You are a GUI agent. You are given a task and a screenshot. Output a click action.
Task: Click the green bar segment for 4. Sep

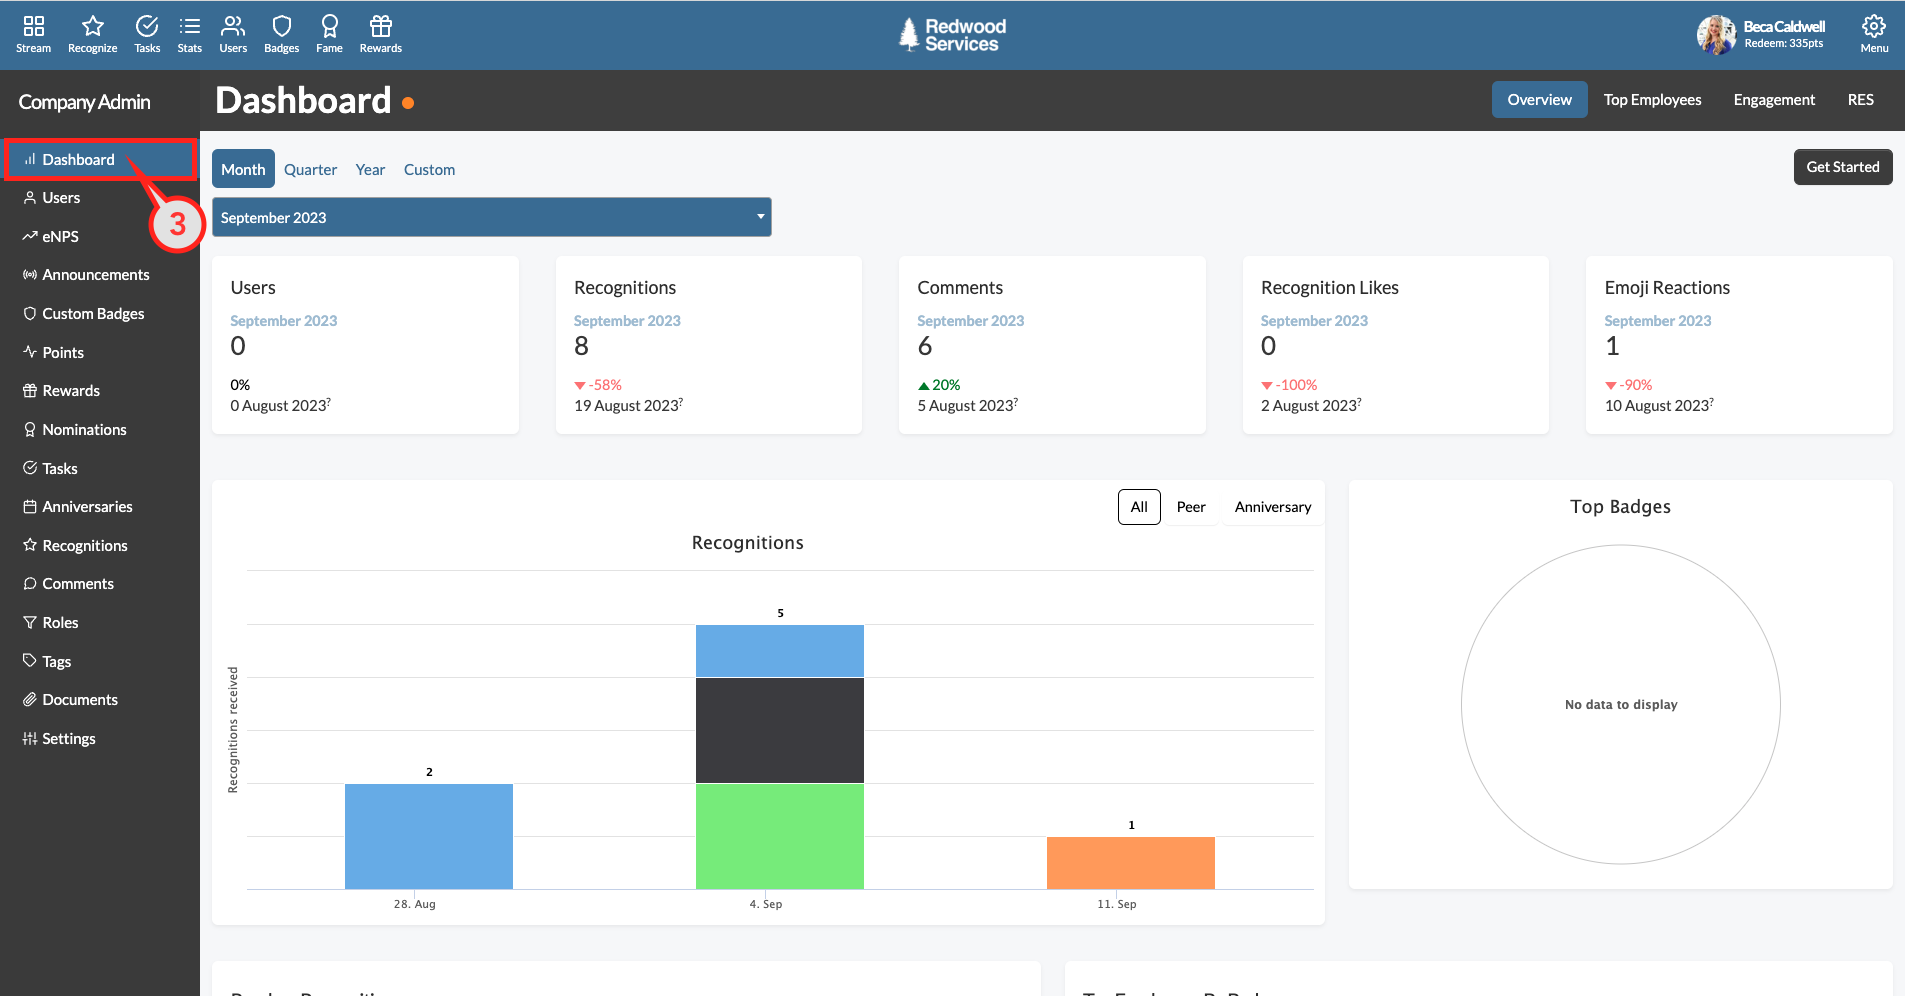pos(779,836)
